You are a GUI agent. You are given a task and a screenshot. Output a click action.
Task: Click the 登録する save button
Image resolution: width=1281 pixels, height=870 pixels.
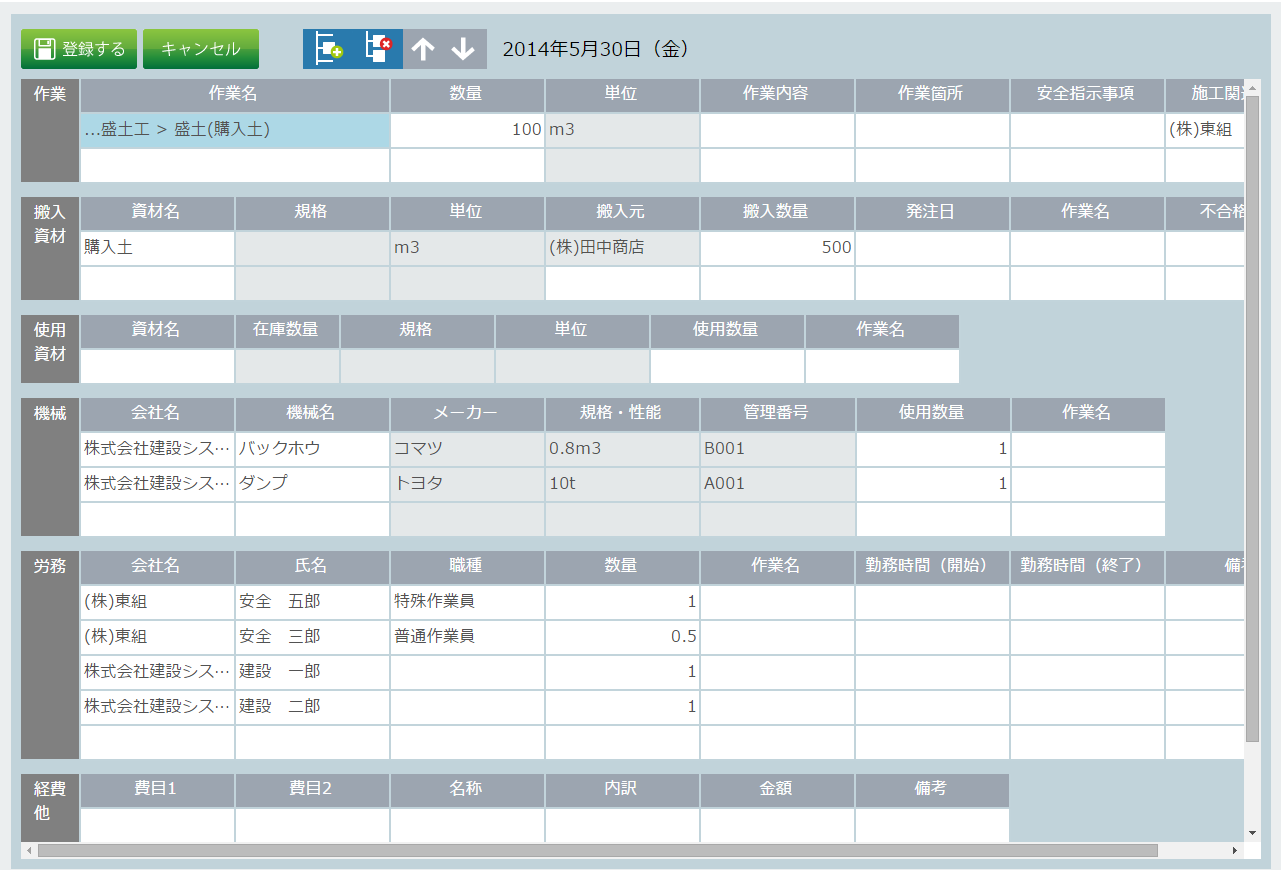point(79,49)
